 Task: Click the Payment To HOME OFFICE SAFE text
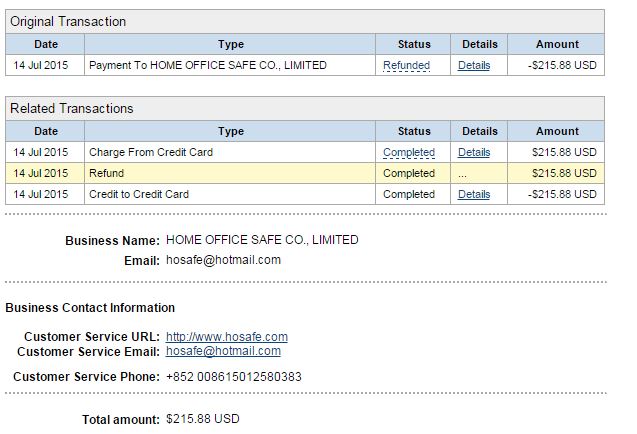click(x=207, y=66)
